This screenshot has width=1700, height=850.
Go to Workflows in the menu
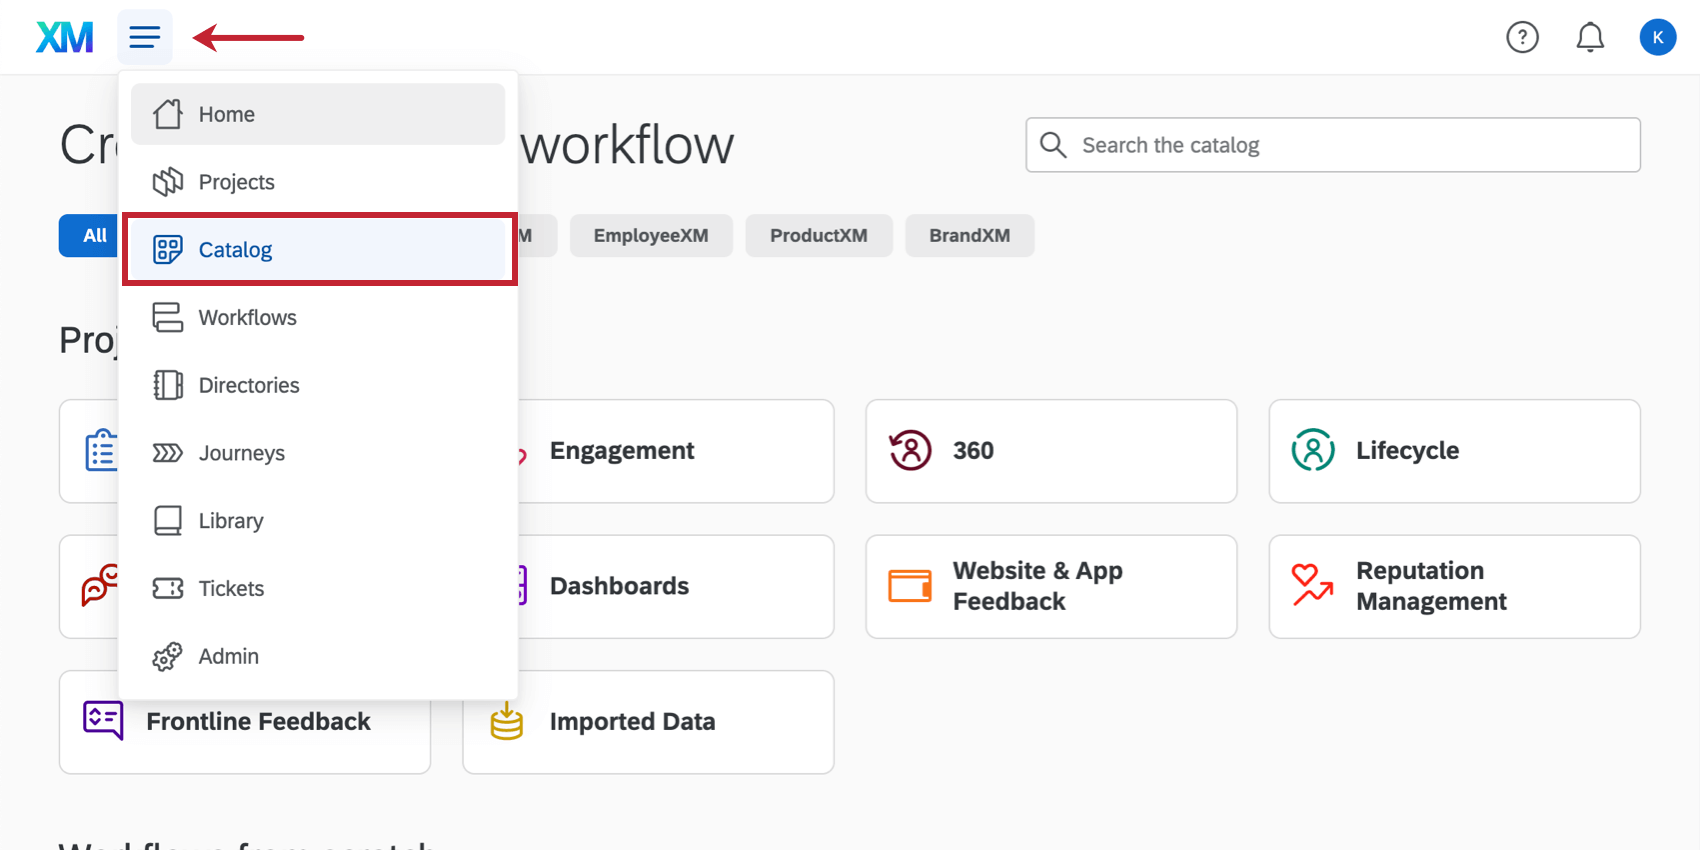318,317
